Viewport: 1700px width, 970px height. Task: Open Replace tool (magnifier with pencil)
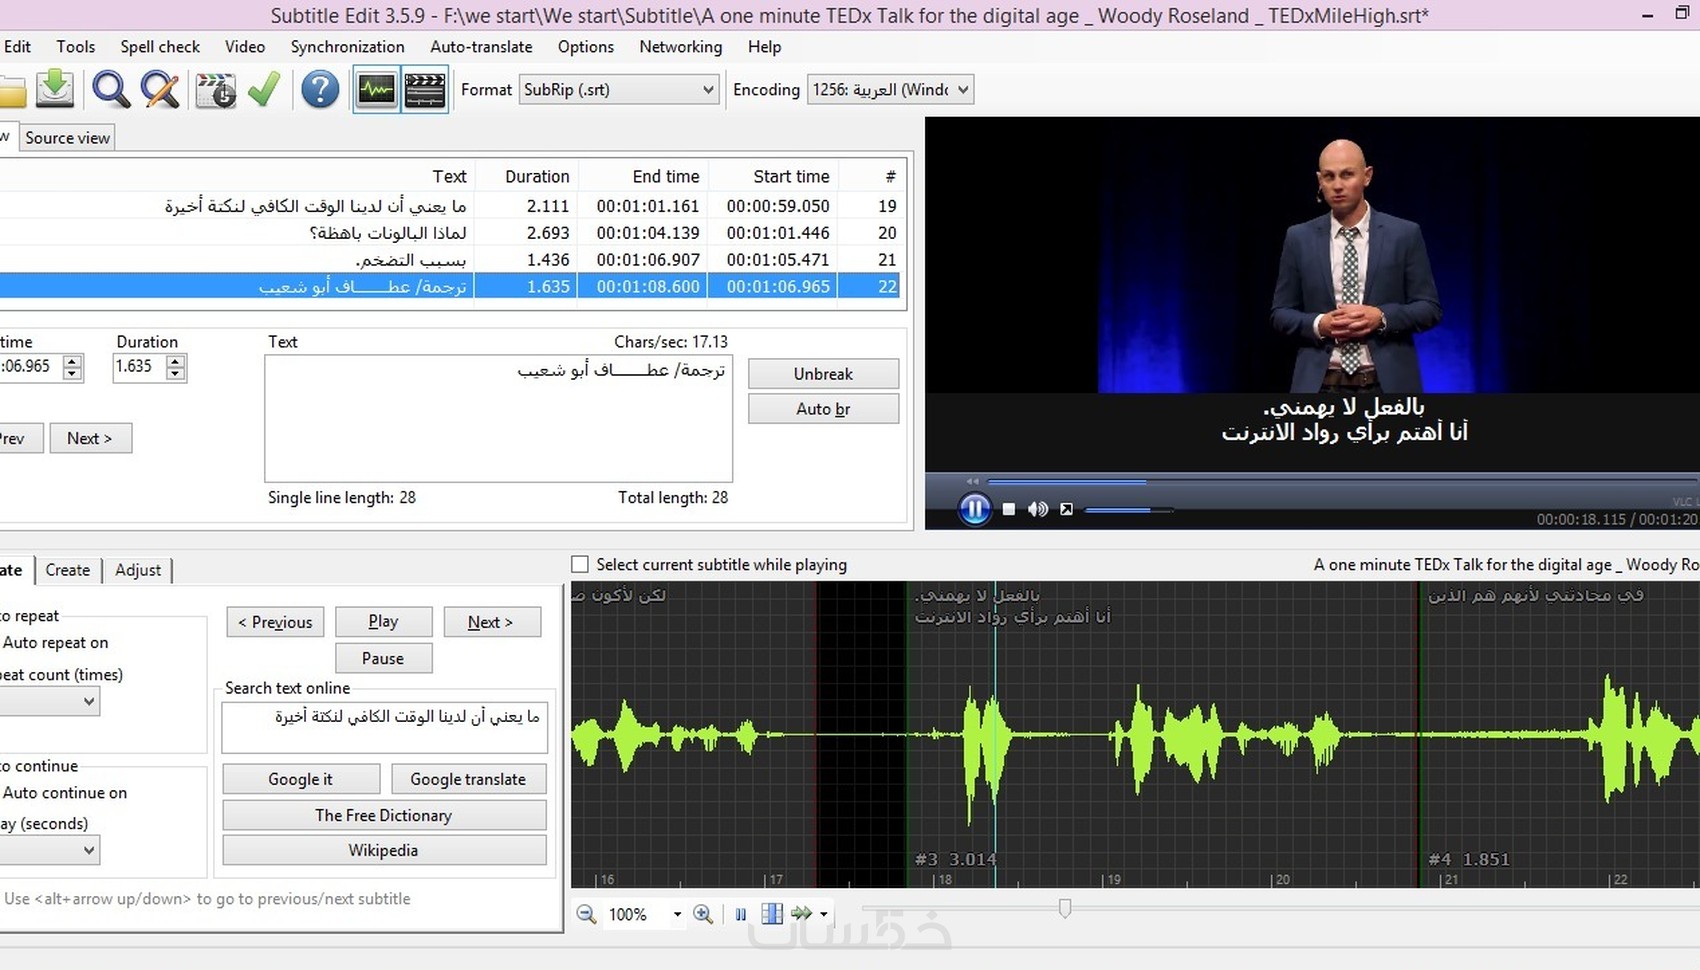pyautogui.click(x=160, y=90)
